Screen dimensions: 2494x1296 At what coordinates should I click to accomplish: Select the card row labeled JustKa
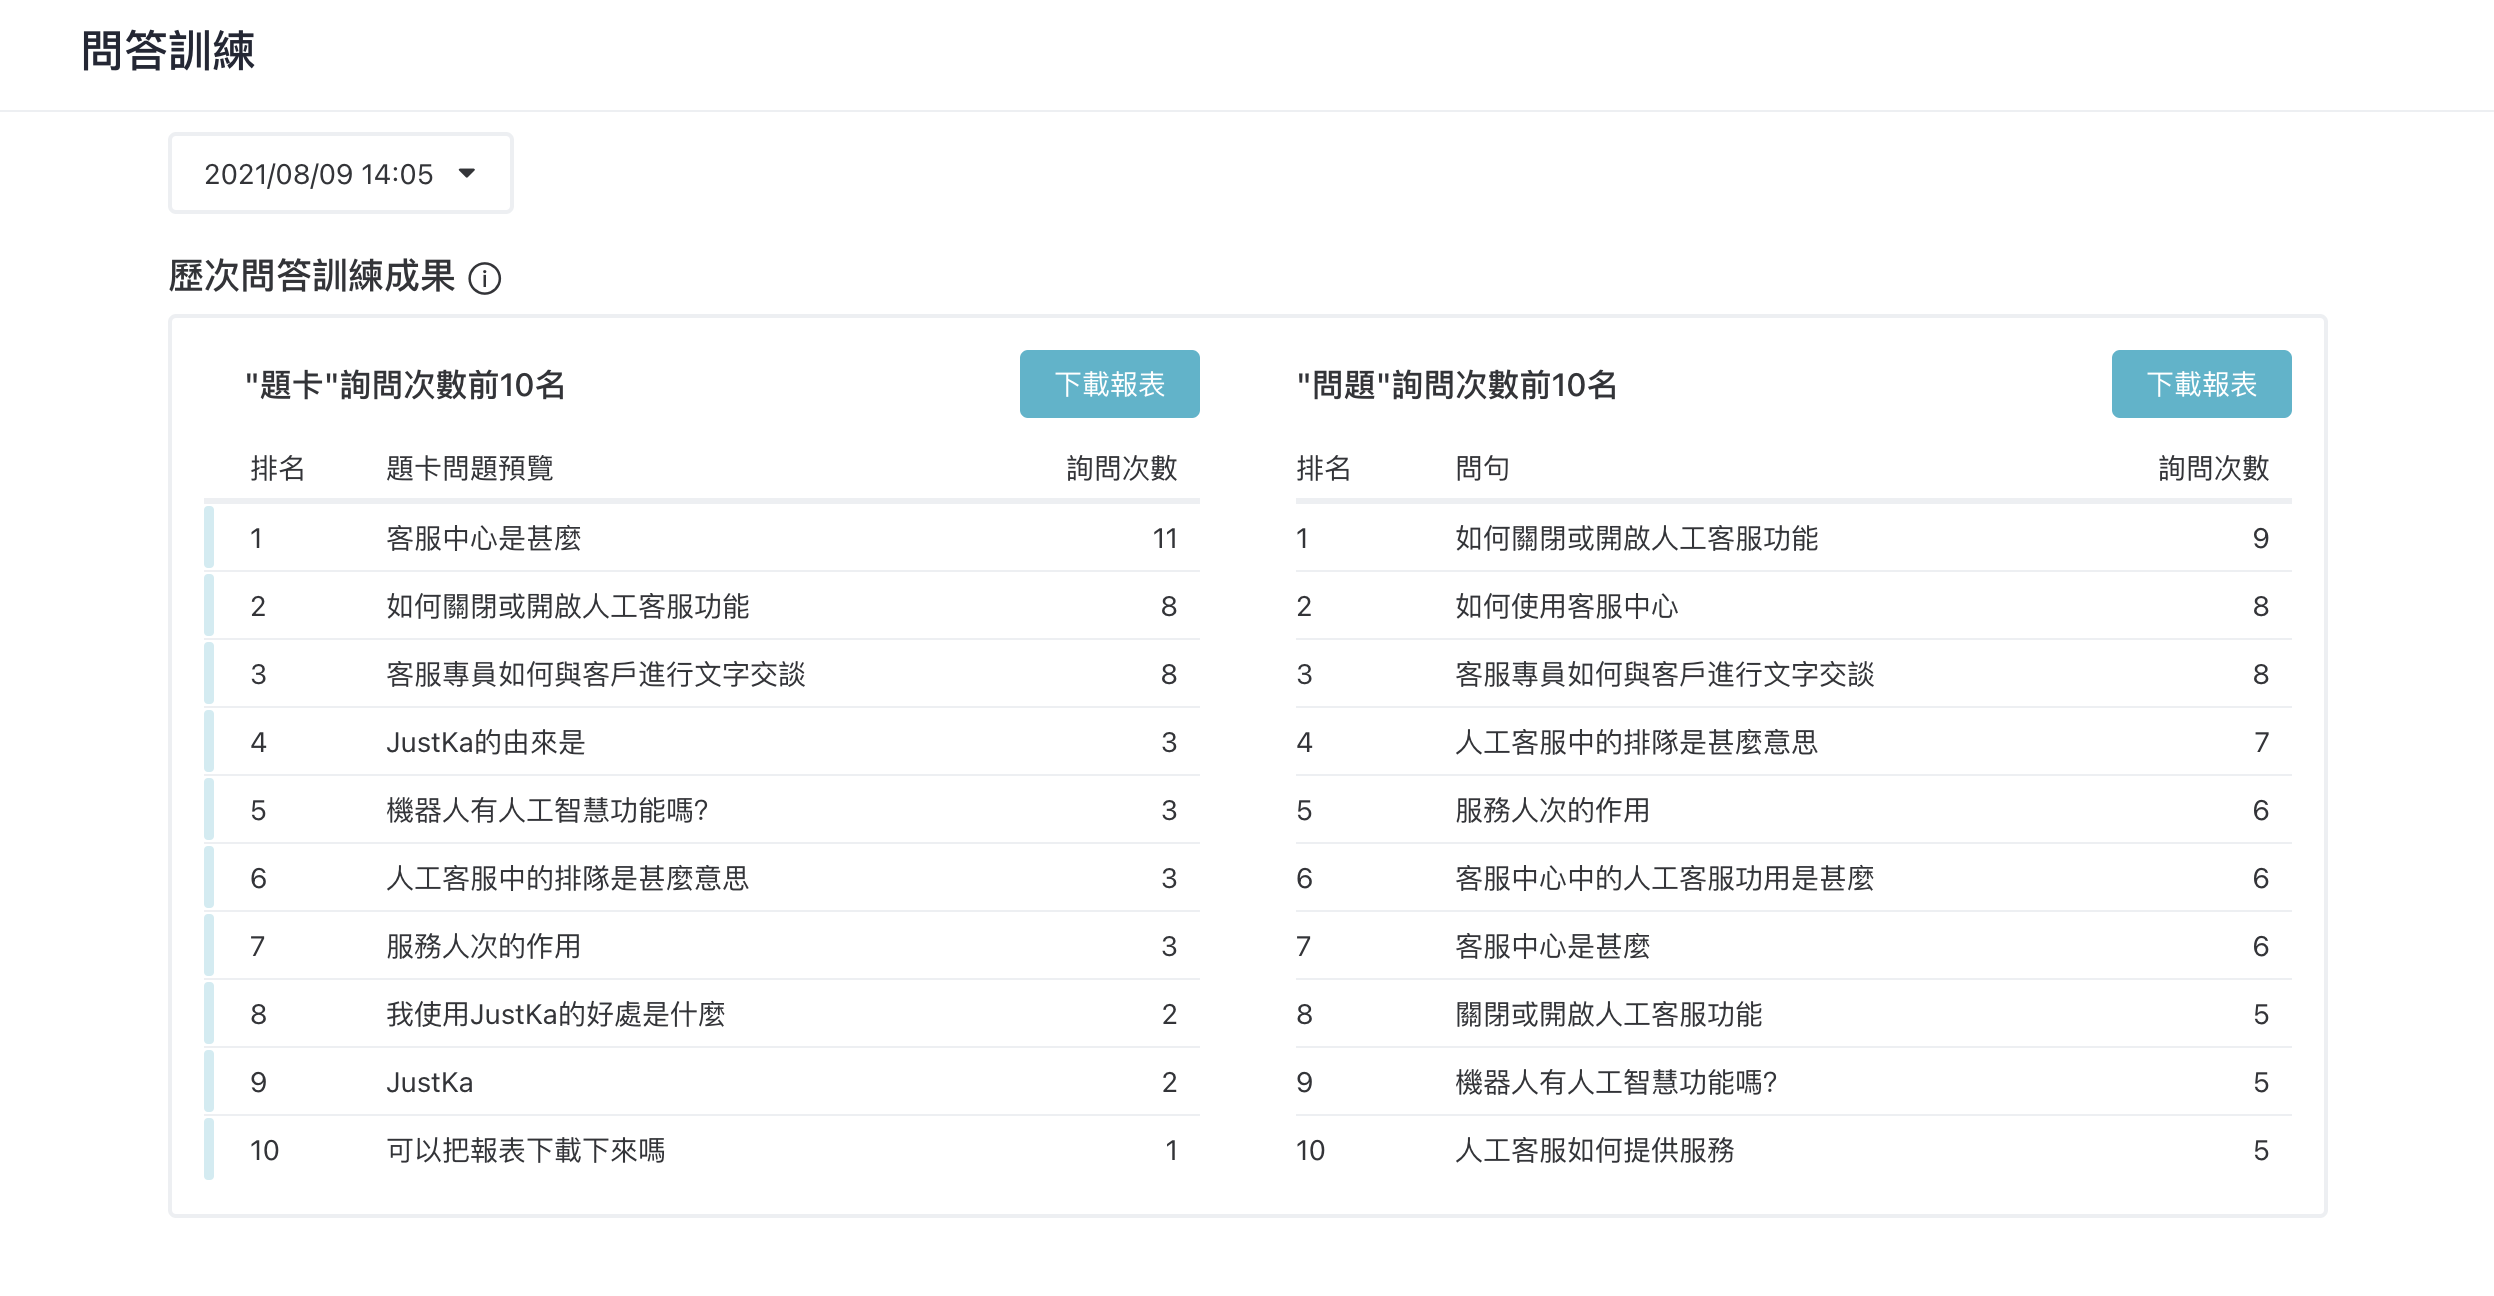702,1082
